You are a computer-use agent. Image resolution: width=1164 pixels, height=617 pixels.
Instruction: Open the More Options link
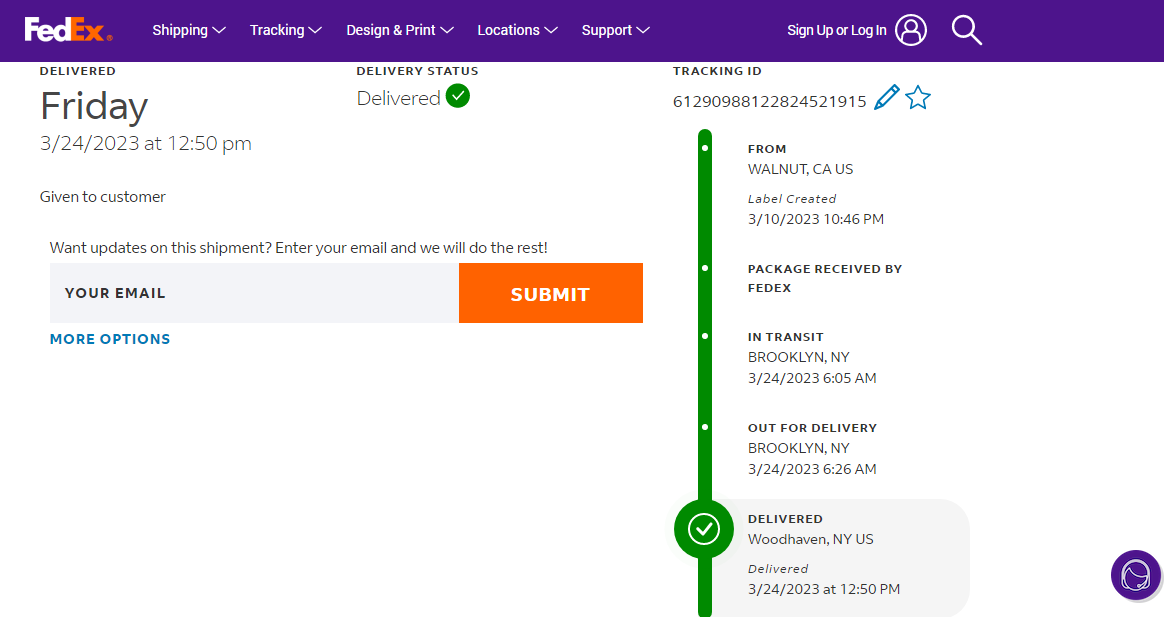point(110,339)
